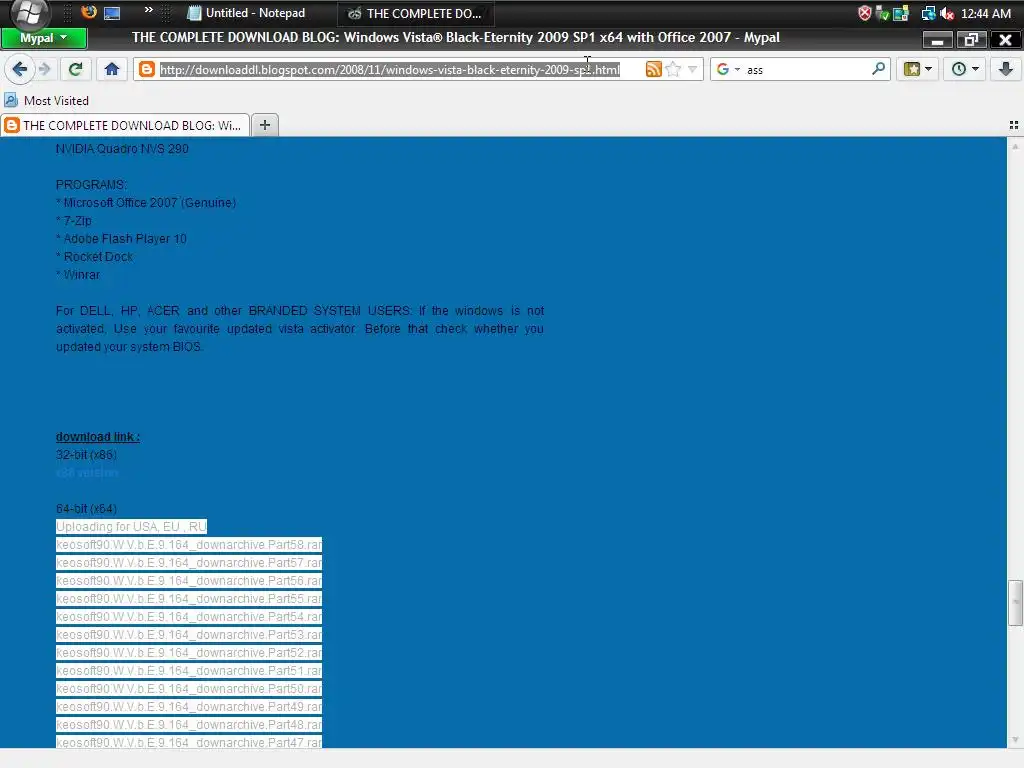Open the Part50.rar download link
This screenshot has width=1024, height=768.
pyautogui.click(x=189, y=689)
